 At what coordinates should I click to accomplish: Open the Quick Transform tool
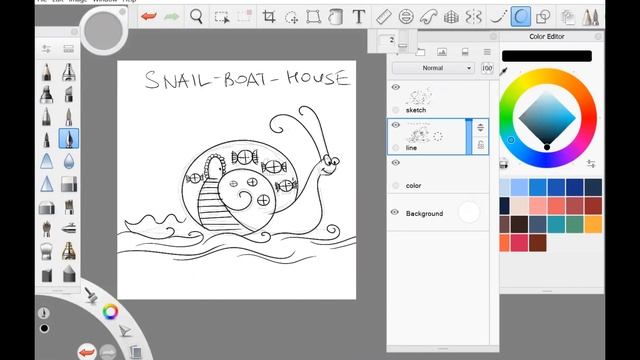pyautogui.click(x=244, y=17)
